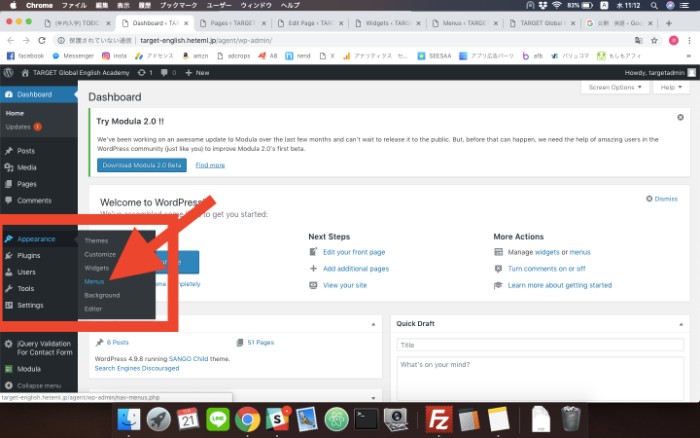Open Media library in the sidebar

click(27, 167)
